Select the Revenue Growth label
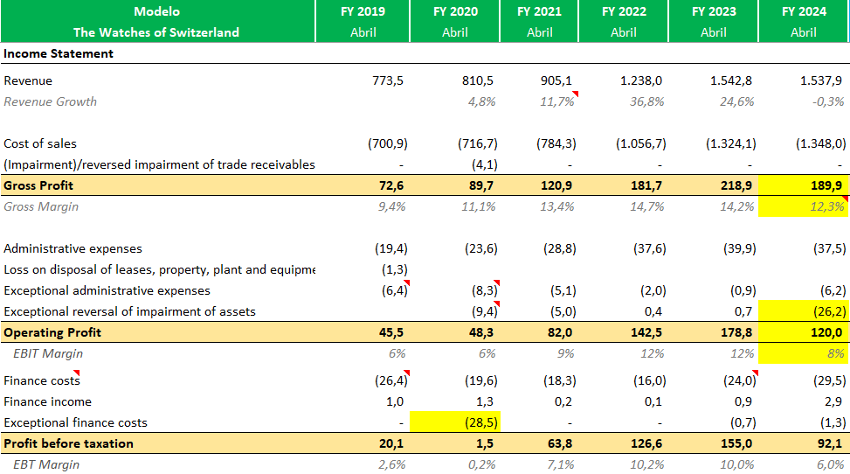Viewport: 850px width, 474px height. point(50,102)
